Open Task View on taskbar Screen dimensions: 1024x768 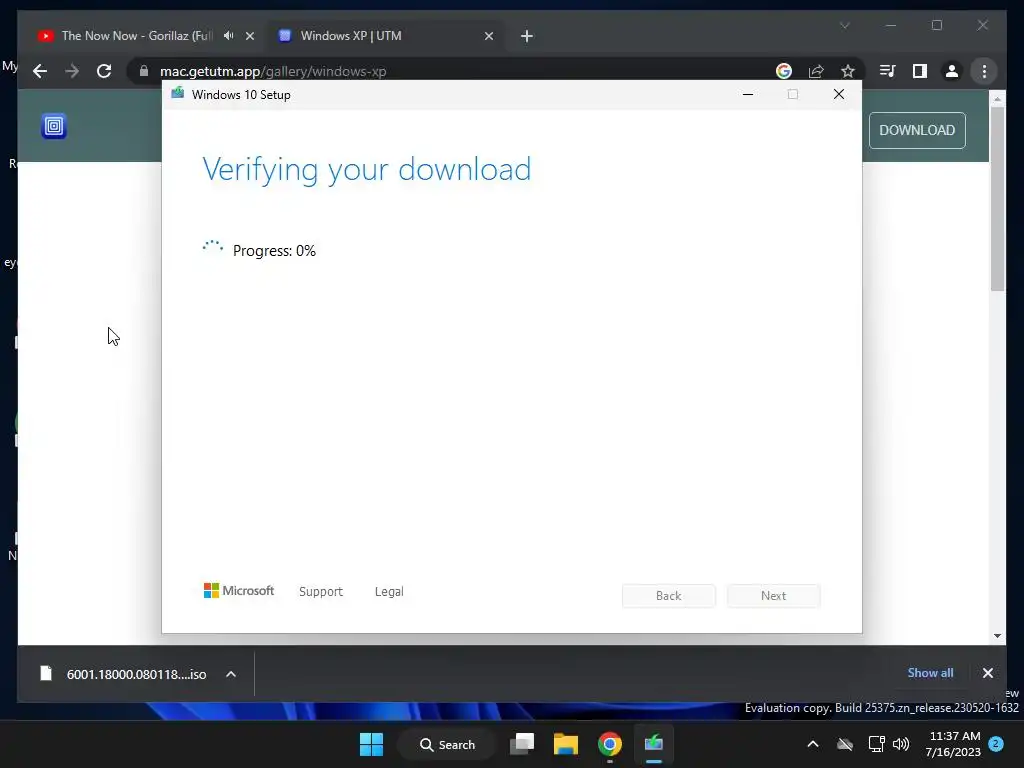click(x=522, y=744)
